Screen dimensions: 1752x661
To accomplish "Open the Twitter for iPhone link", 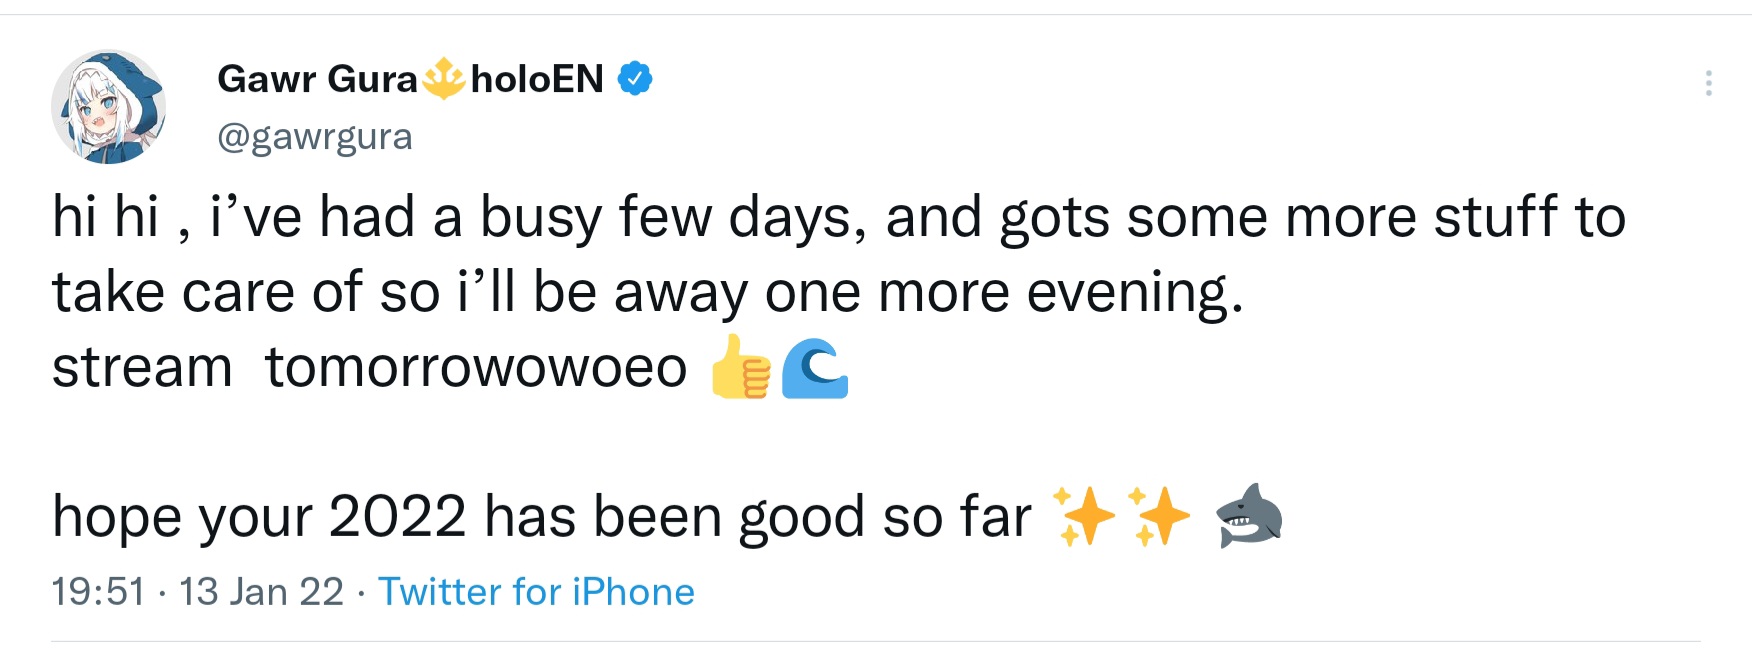I will [x=536, y=592].
